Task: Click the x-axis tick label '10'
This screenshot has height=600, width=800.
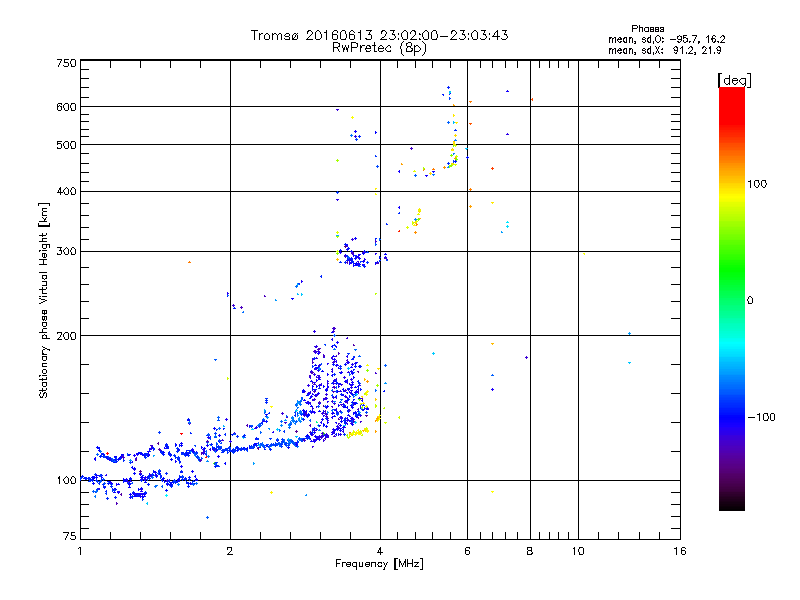Action: (578, 551)
